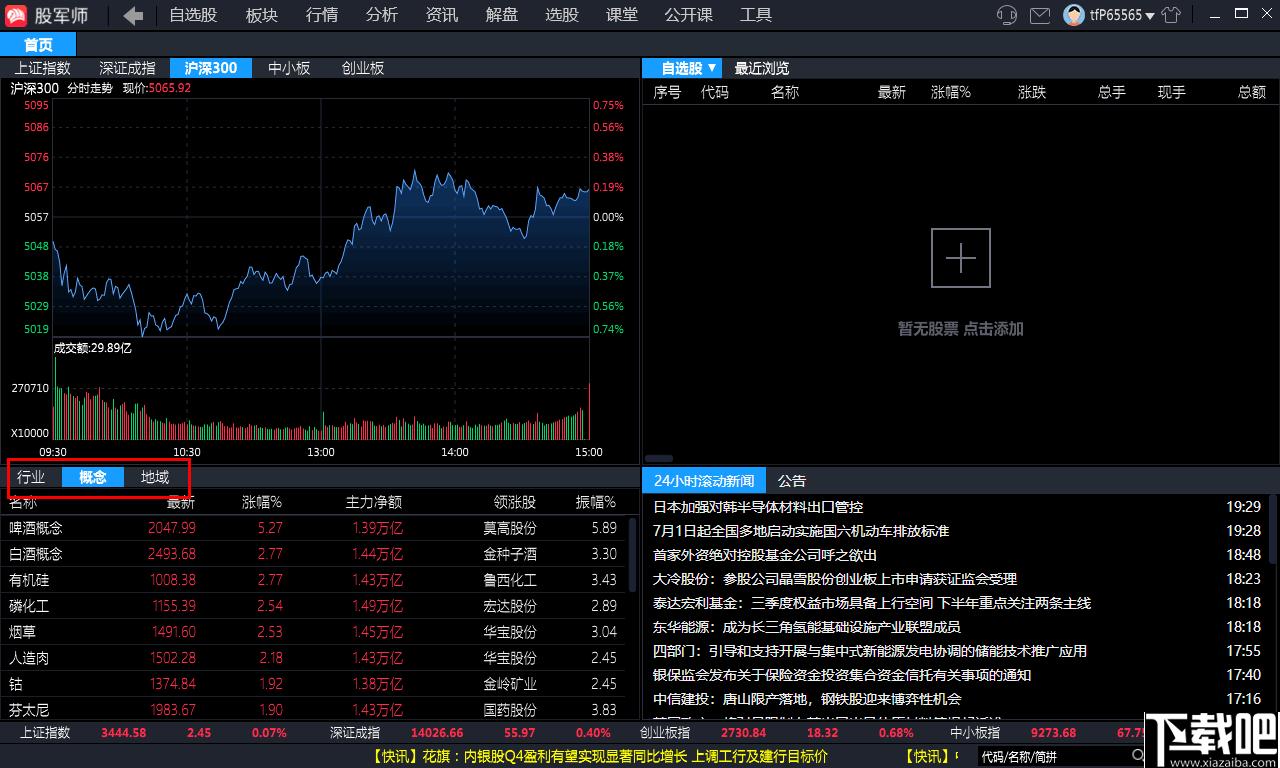Open the 有机硅 row
The height and width of the screenshot is (768, 1280).
(x=313, y=580)
